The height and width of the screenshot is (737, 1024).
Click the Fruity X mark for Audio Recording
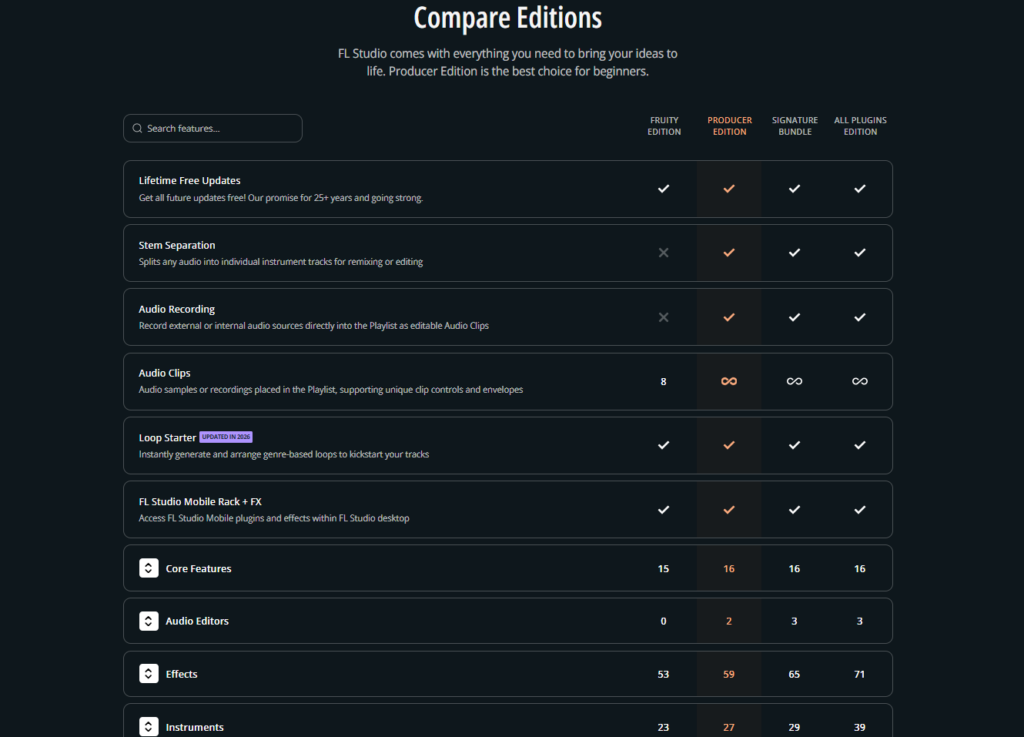pyautogui.click(x=664, y=317)
